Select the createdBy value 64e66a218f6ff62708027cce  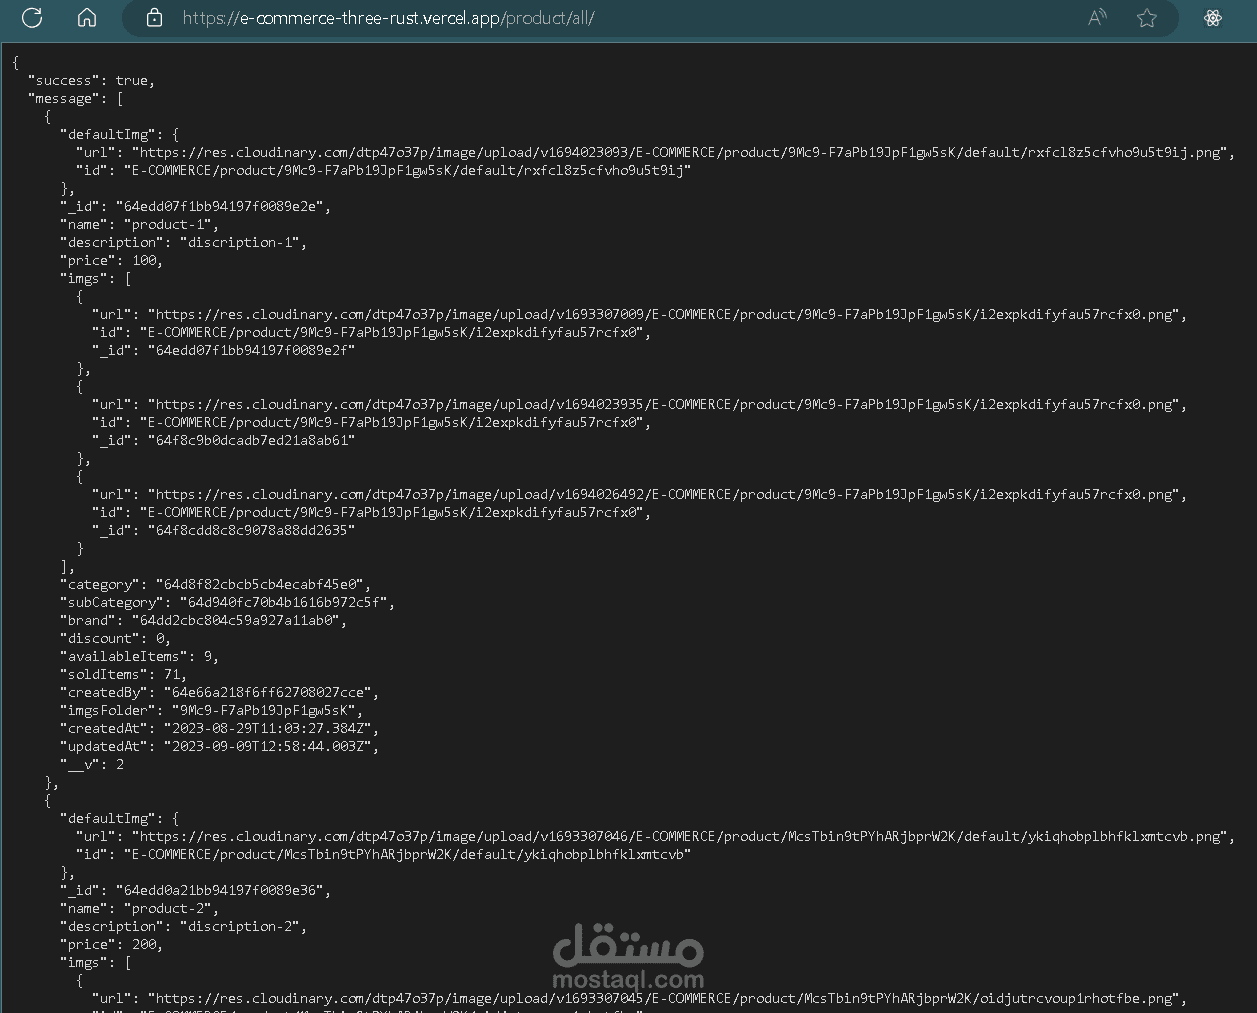(268, 692)
